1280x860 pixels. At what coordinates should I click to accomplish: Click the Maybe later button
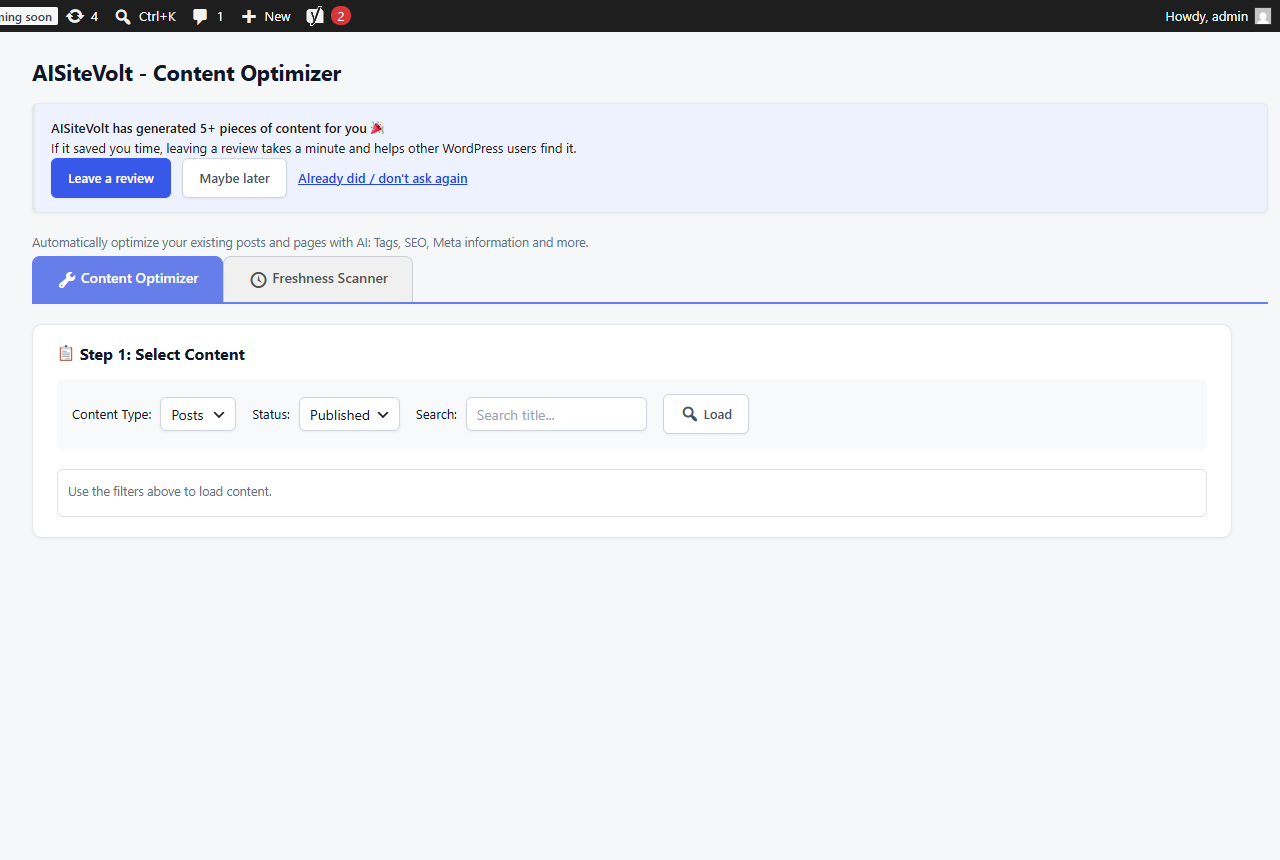[x=234, y=178]
